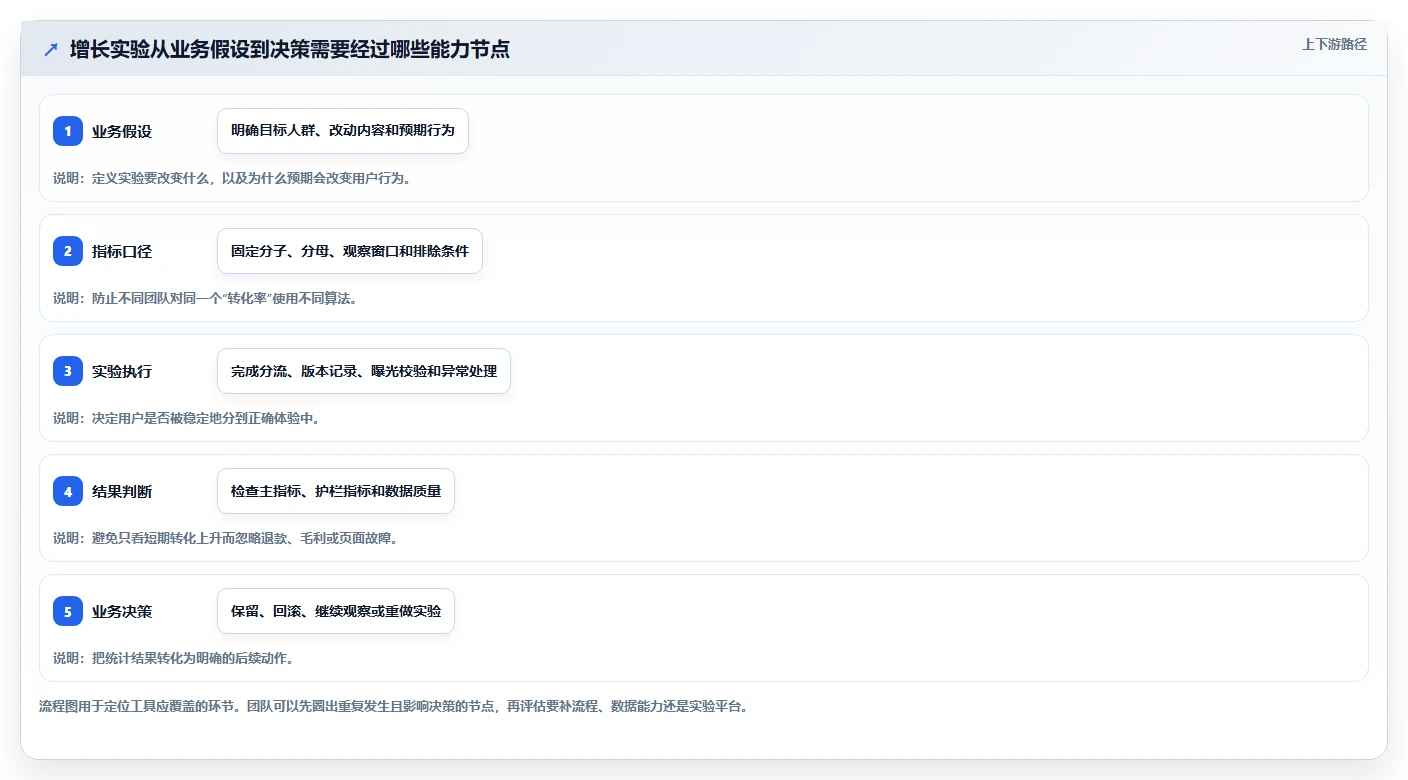Click the 业务决策 step label
Viewport: 1408px width, 780px height.
pyautogui.click(x=122, y=611)
